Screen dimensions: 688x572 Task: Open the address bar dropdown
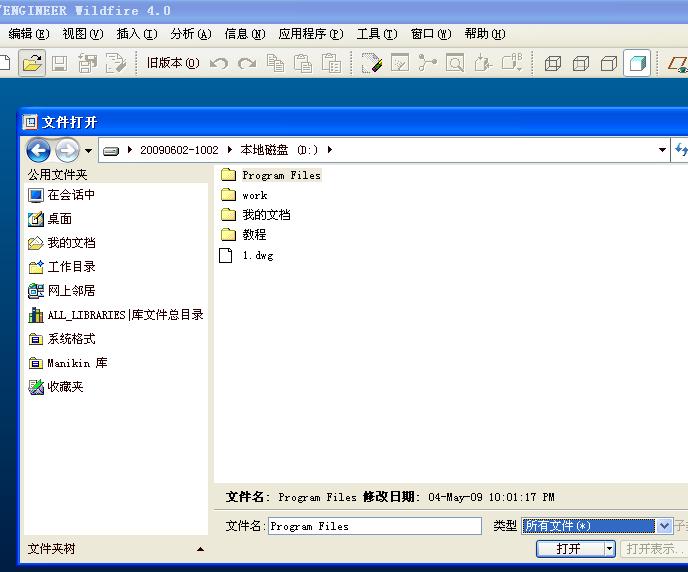(x=662, y=150)
